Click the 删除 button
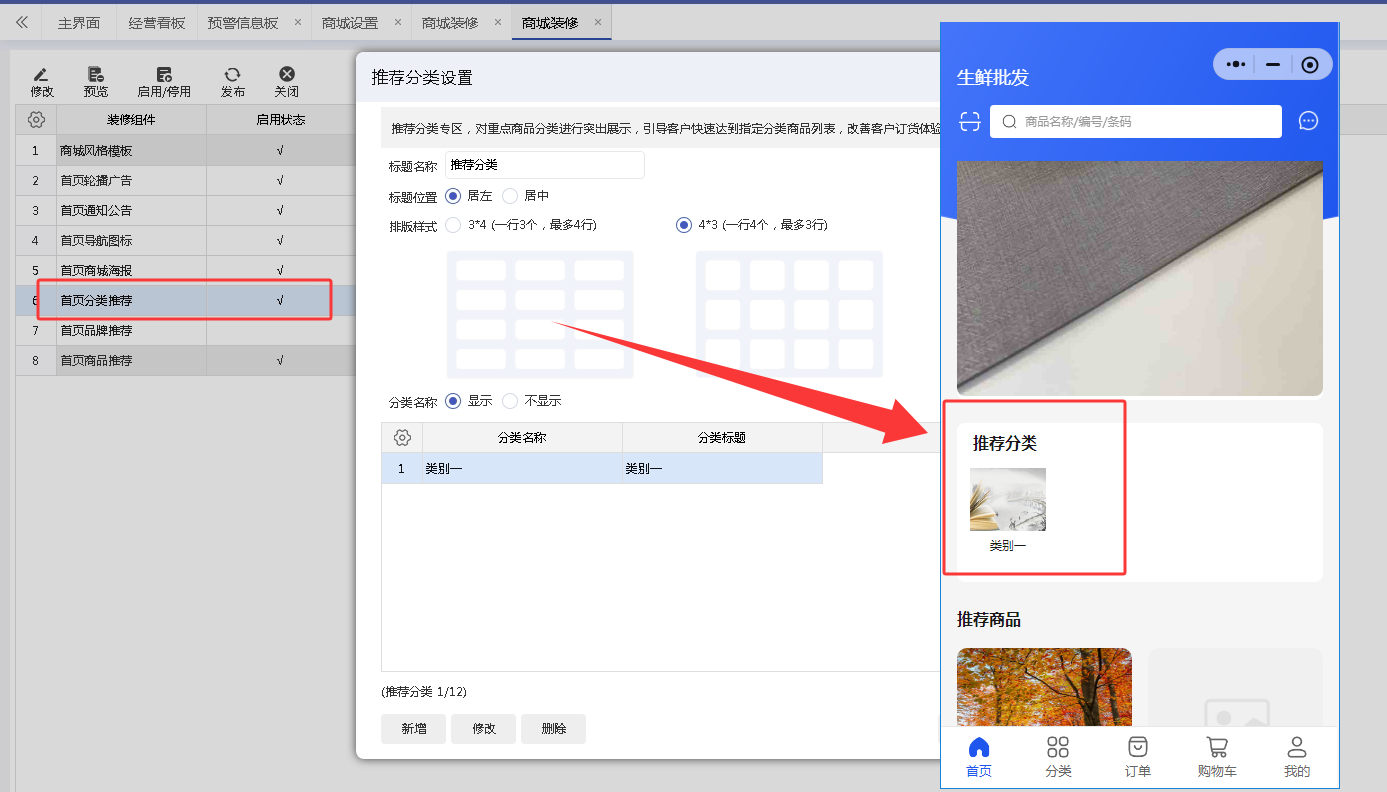1387x792 pixels. coord(553,729)
